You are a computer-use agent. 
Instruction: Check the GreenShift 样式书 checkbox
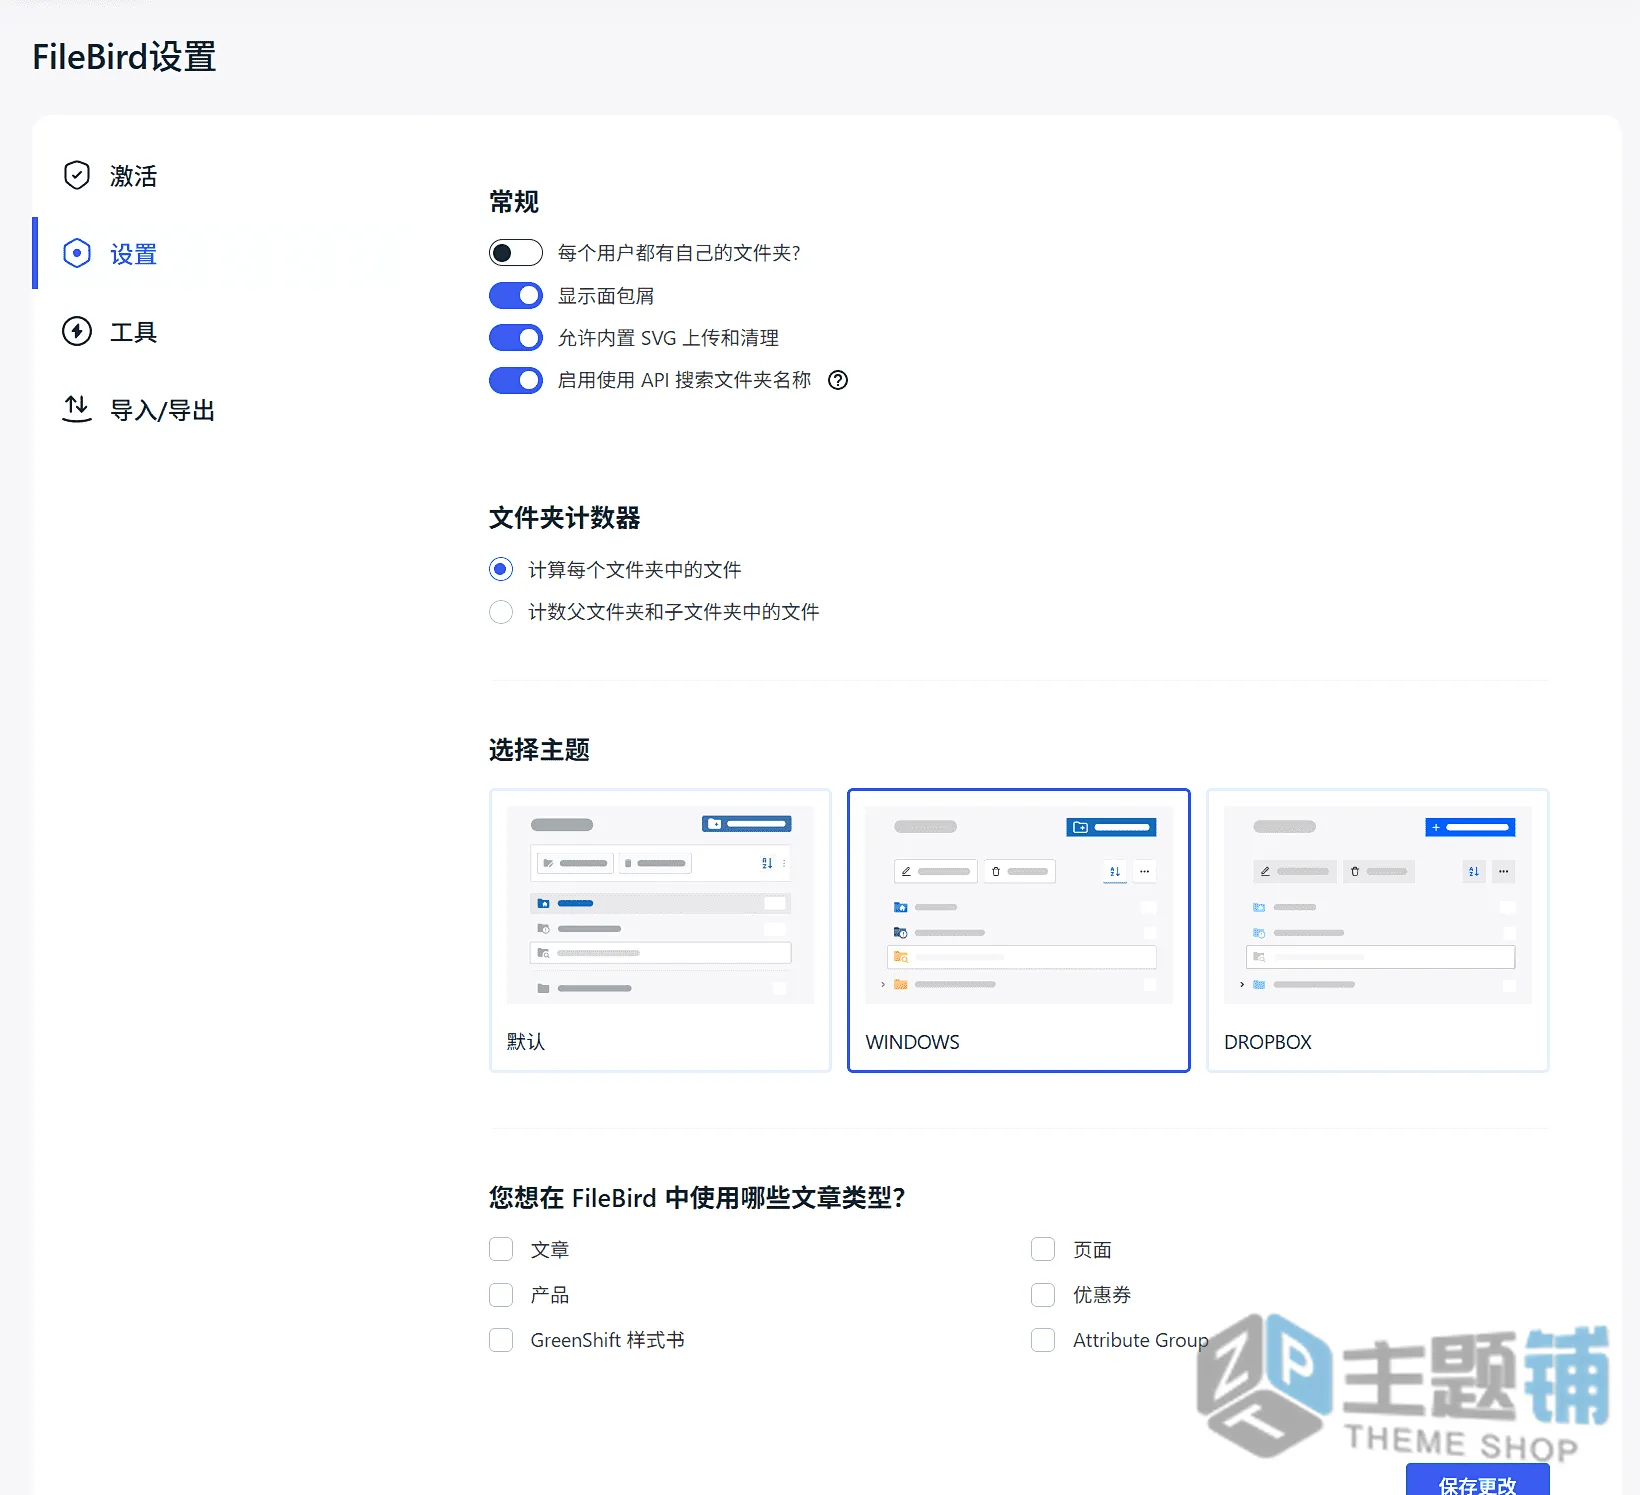501,1340
